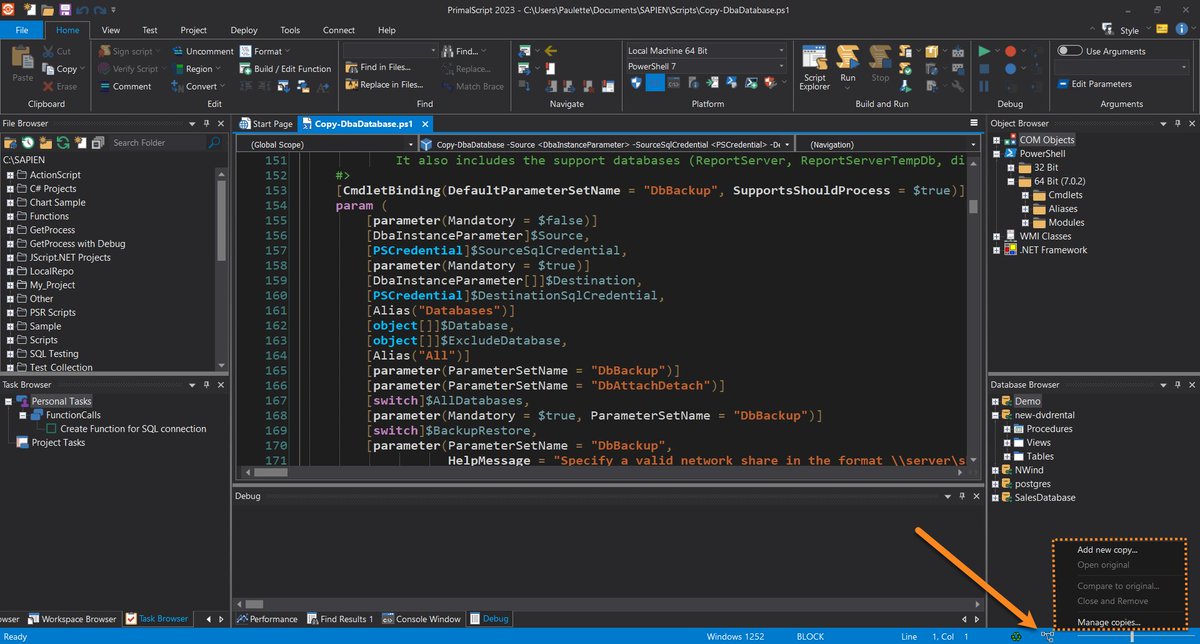Expand the NWind database node
This screenshot has width=1200, height=644.
click(995, 470)
